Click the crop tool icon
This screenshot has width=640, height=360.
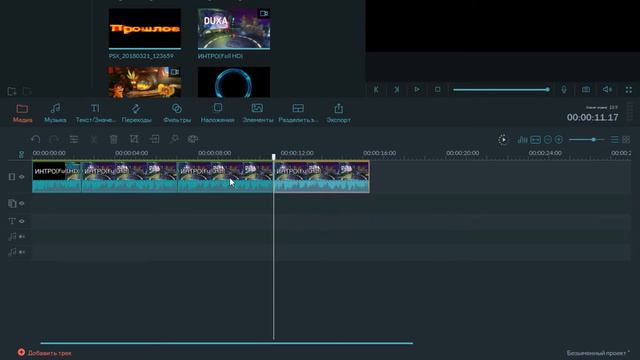(134, 139)
